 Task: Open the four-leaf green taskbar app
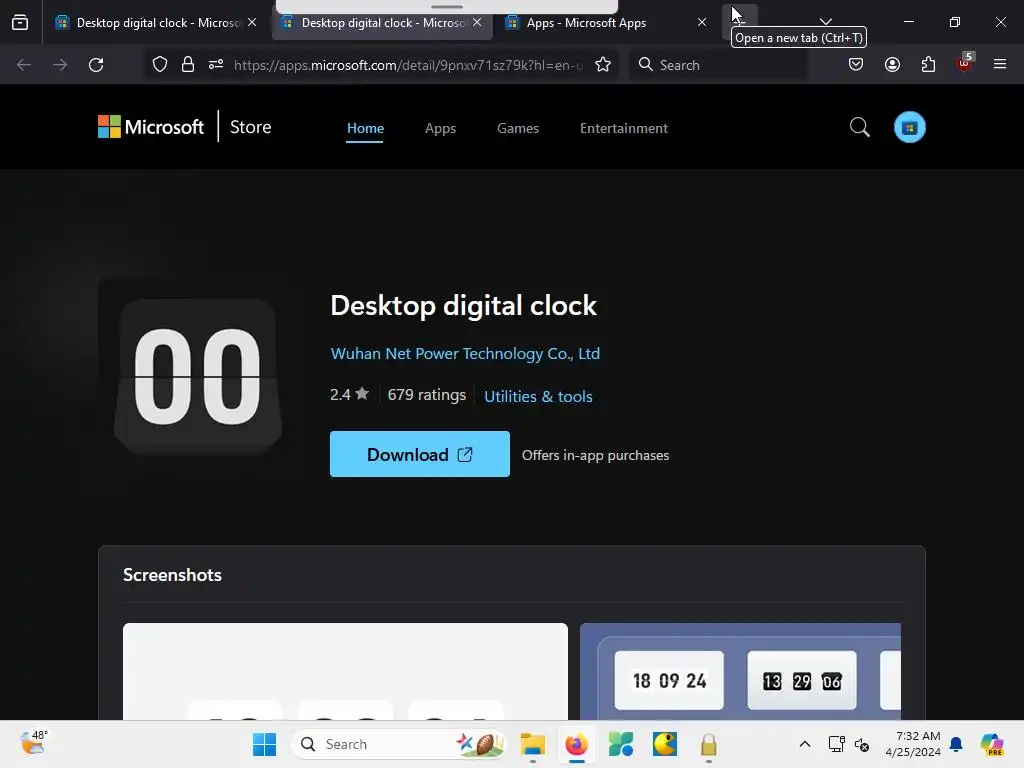(620, 744)
